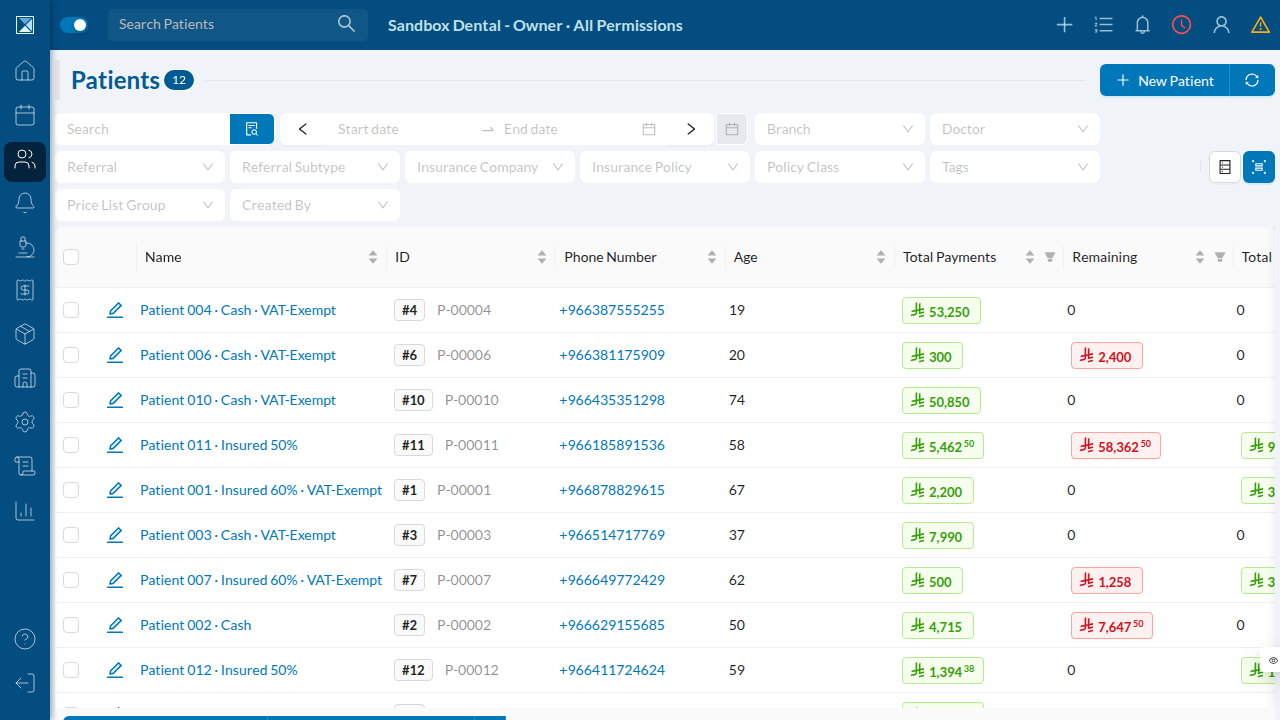Click the refresh icon beside New Patient

point(1252,80)
